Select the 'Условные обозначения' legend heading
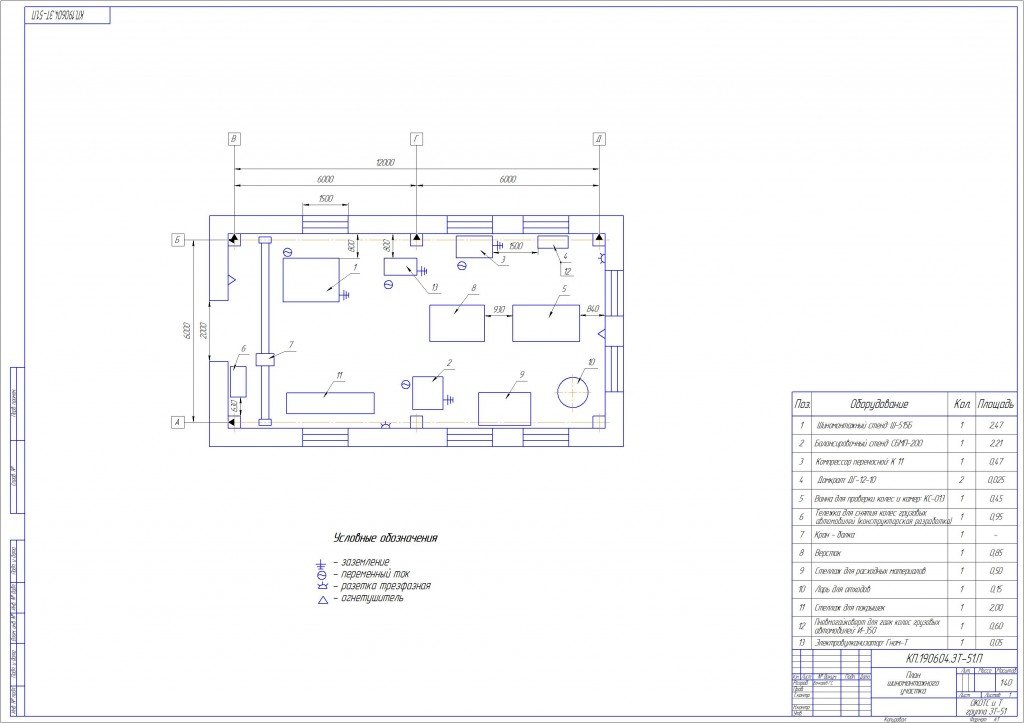This screenshot has height=723, width=1024. click(386, 538)
